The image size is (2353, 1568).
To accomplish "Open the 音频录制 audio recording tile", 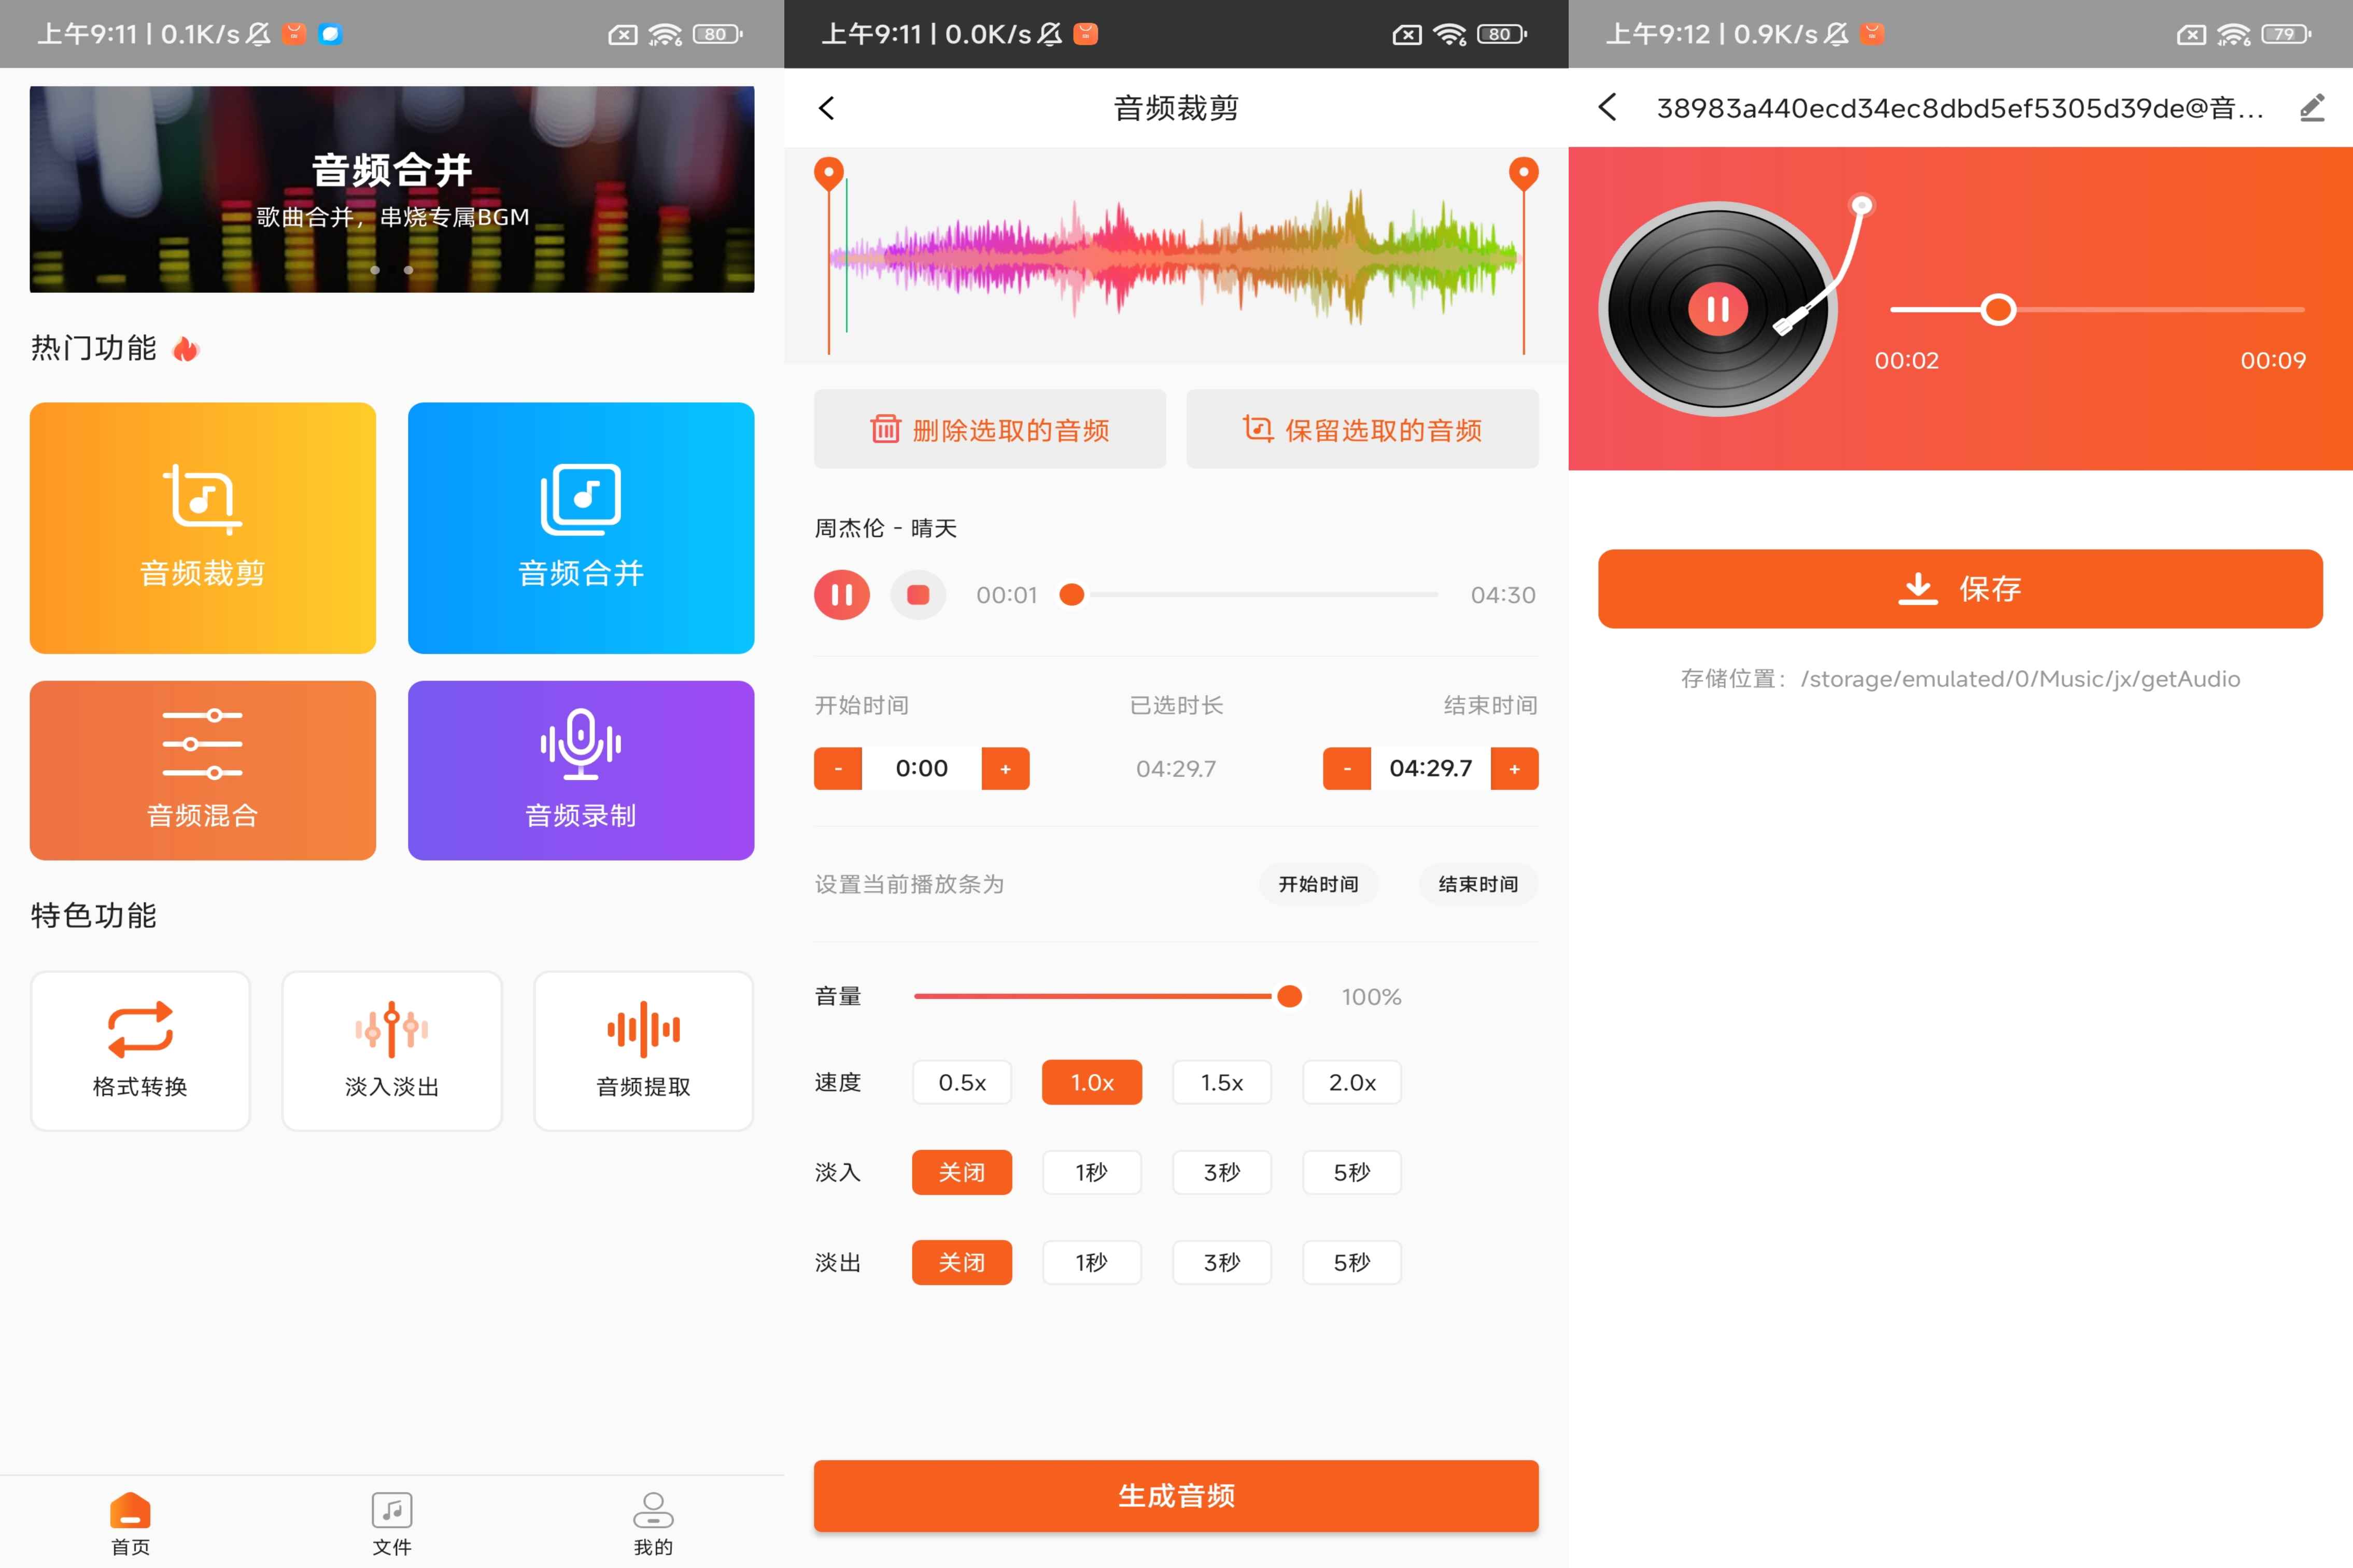I will tap(580, 770).
